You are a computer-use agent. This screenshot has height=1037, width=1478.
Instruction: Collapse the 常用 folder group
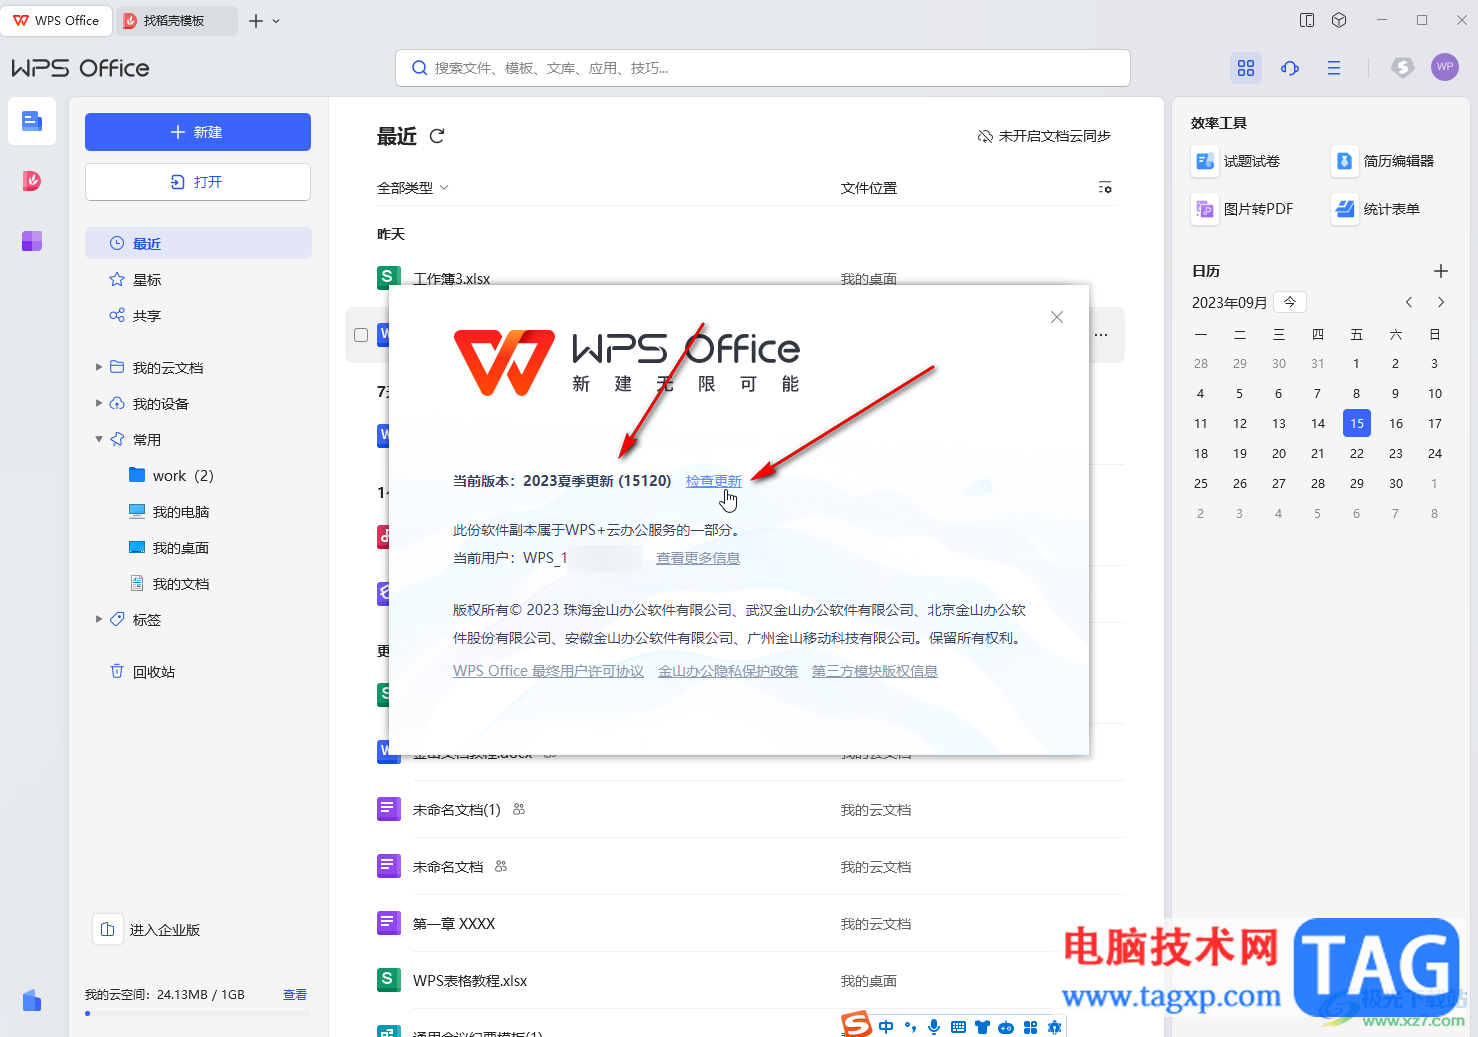(x=99, y=440)
